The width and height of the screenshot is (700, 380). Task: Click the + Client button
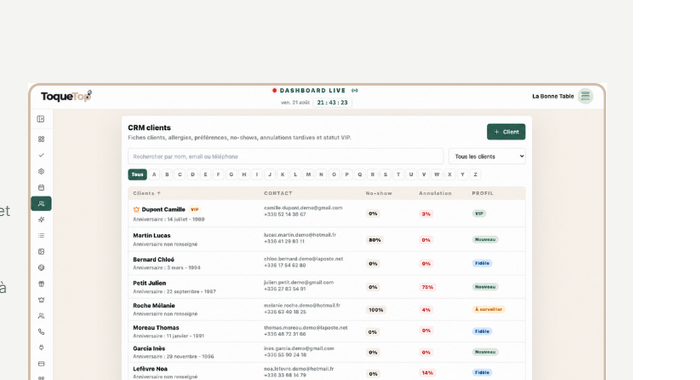[x=506, y=132]
